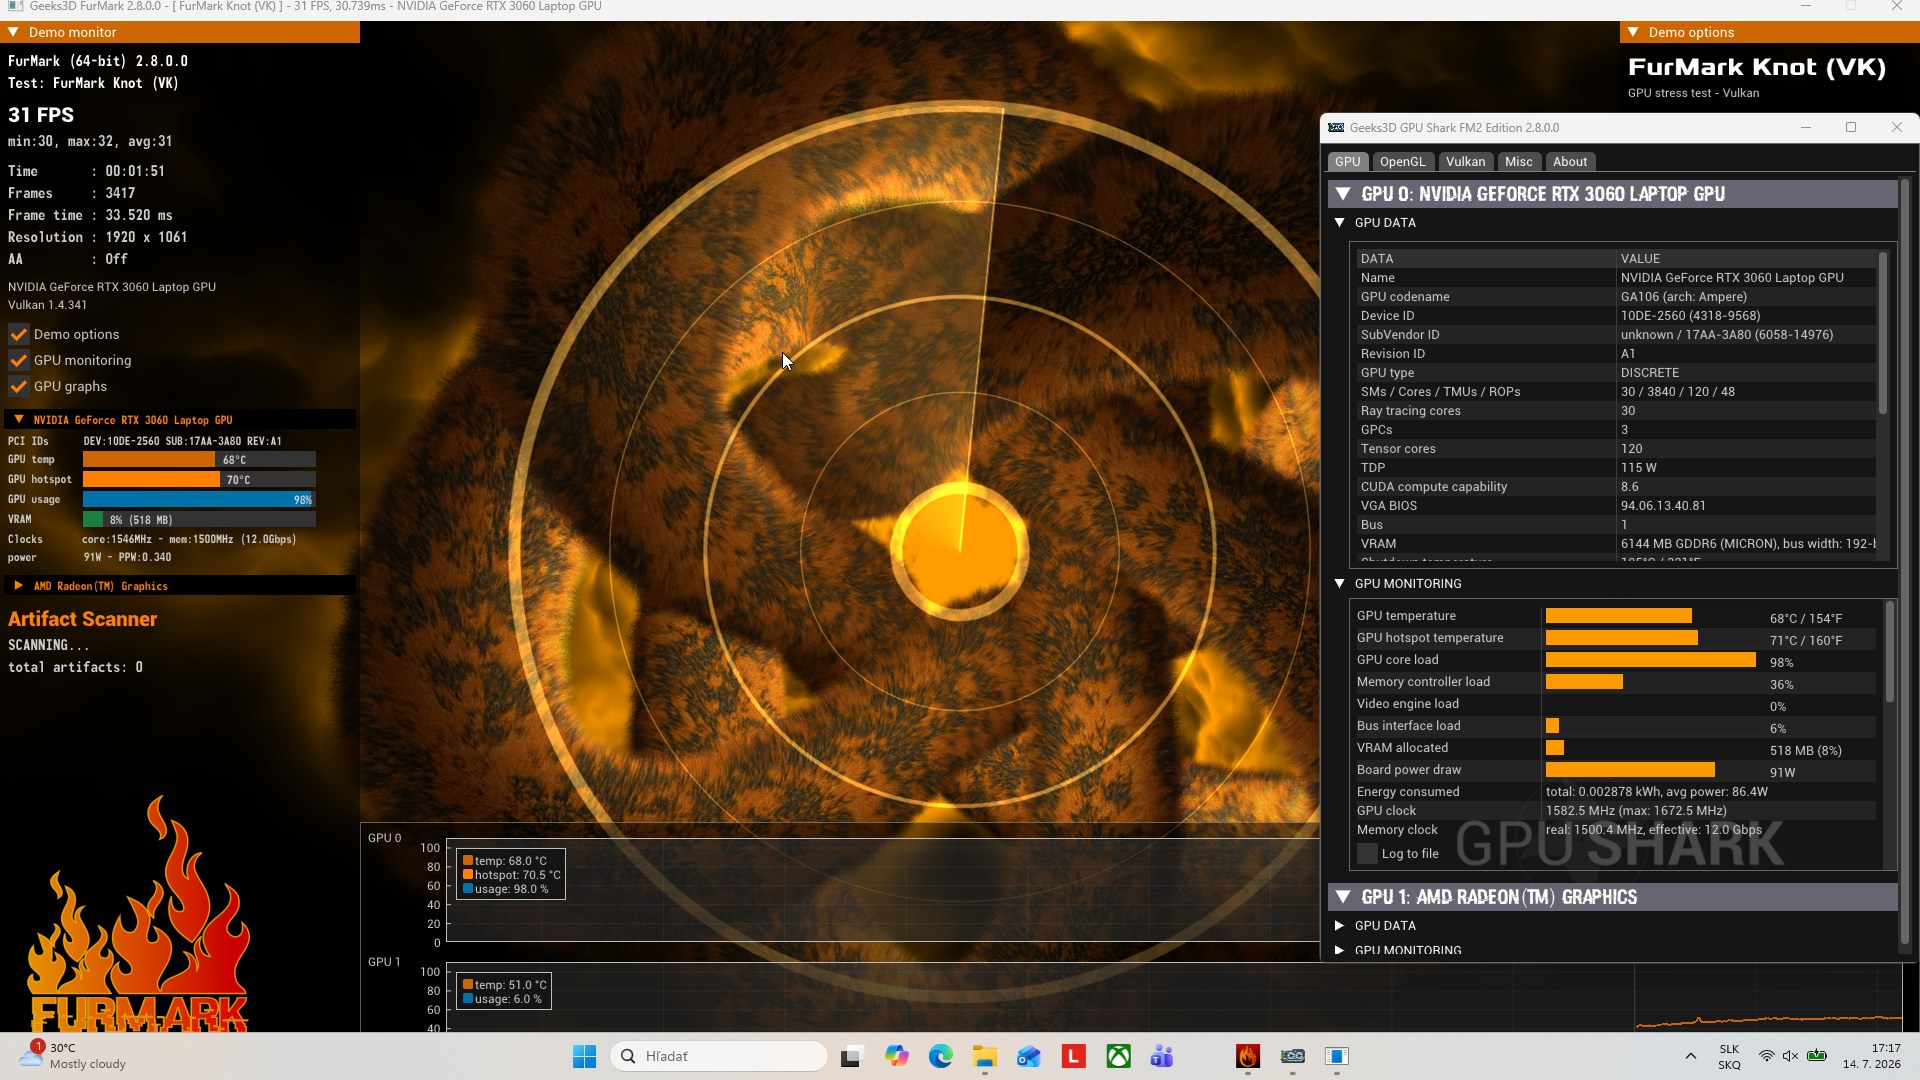The height and width of the screenshot is (1080, 1920).
Task: Click the GPU usage bar in Demo monitor
Action: [199, 500]
